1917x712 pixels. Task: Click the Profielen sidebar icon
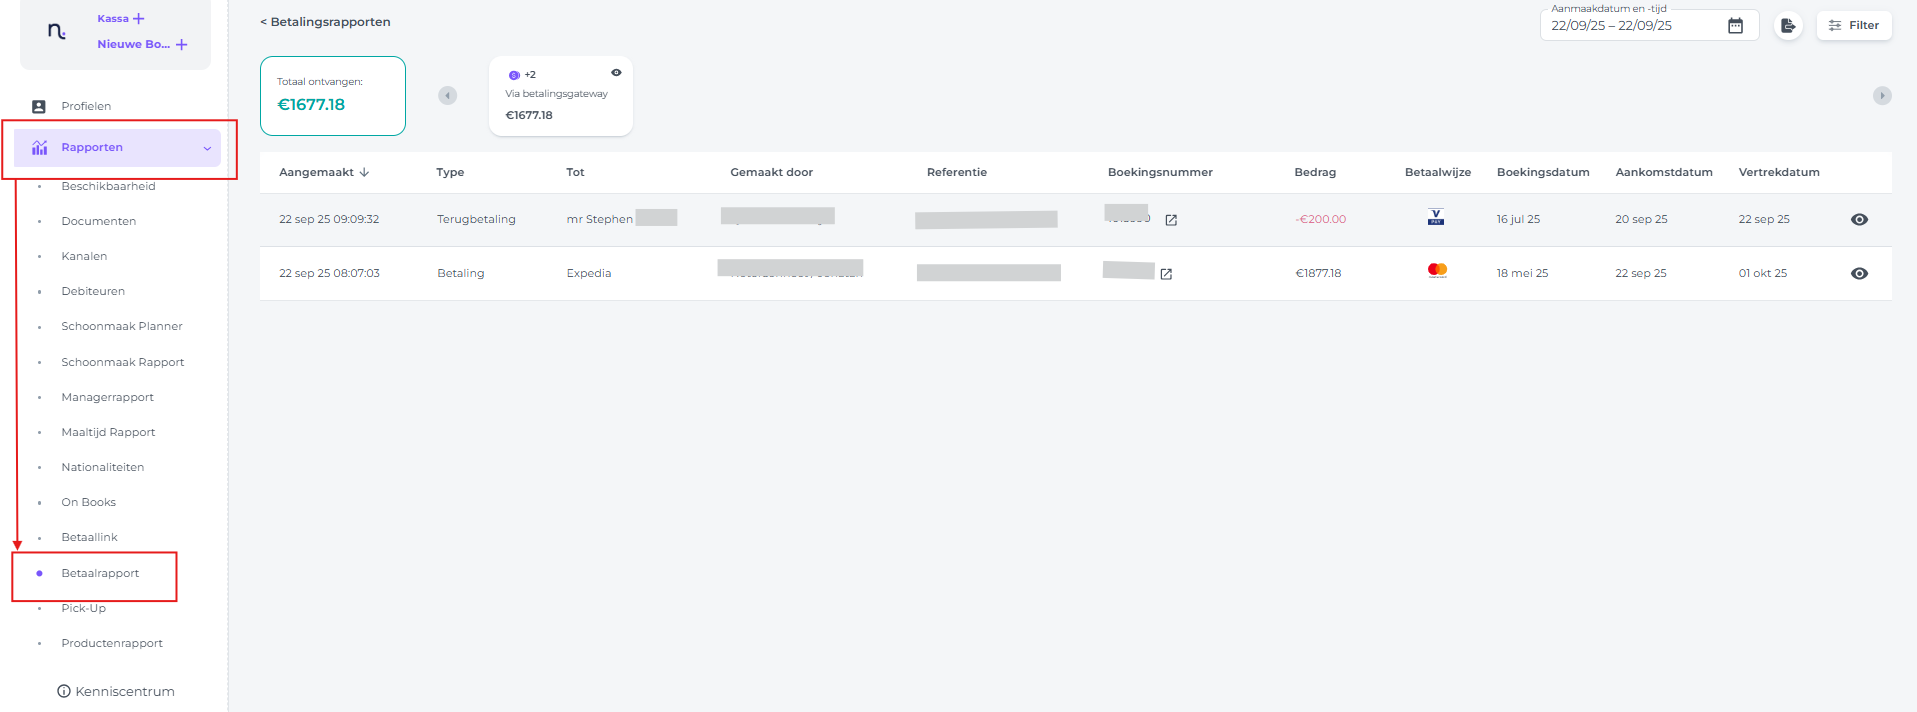pyautogui.click(x=39, y=106)
